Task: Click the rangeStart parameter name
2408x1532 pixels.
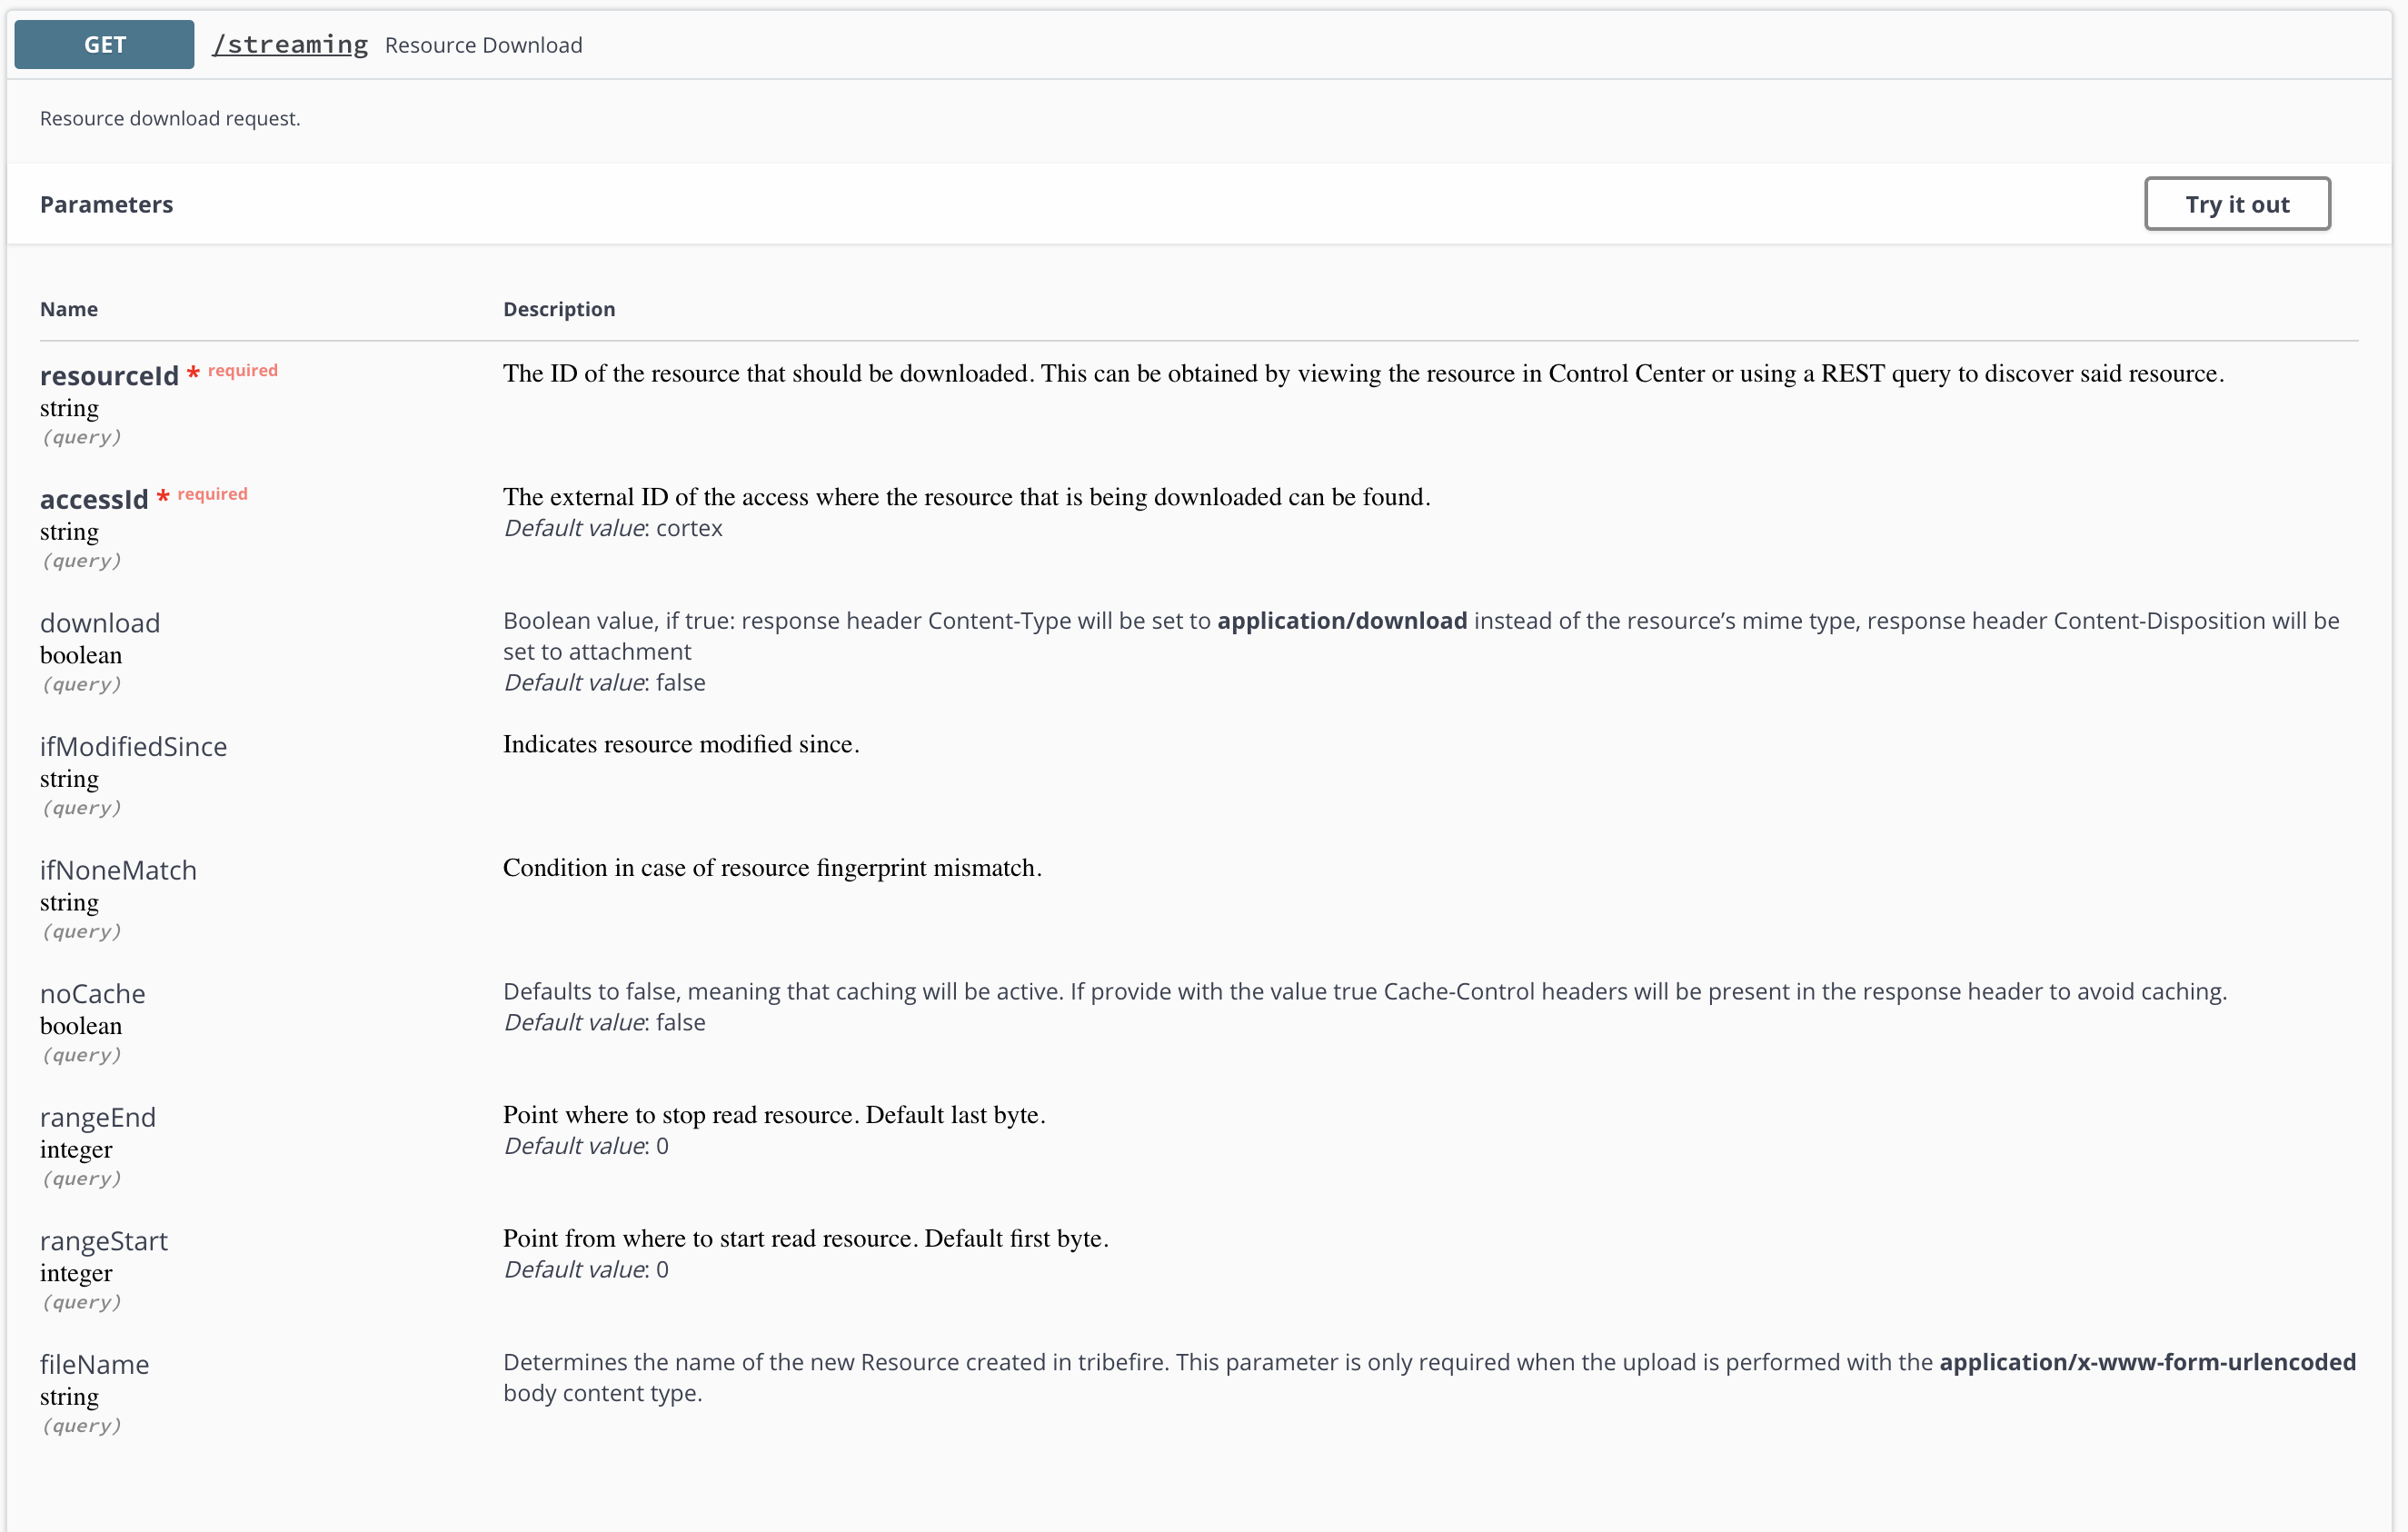Action: tap(104, 1241)
